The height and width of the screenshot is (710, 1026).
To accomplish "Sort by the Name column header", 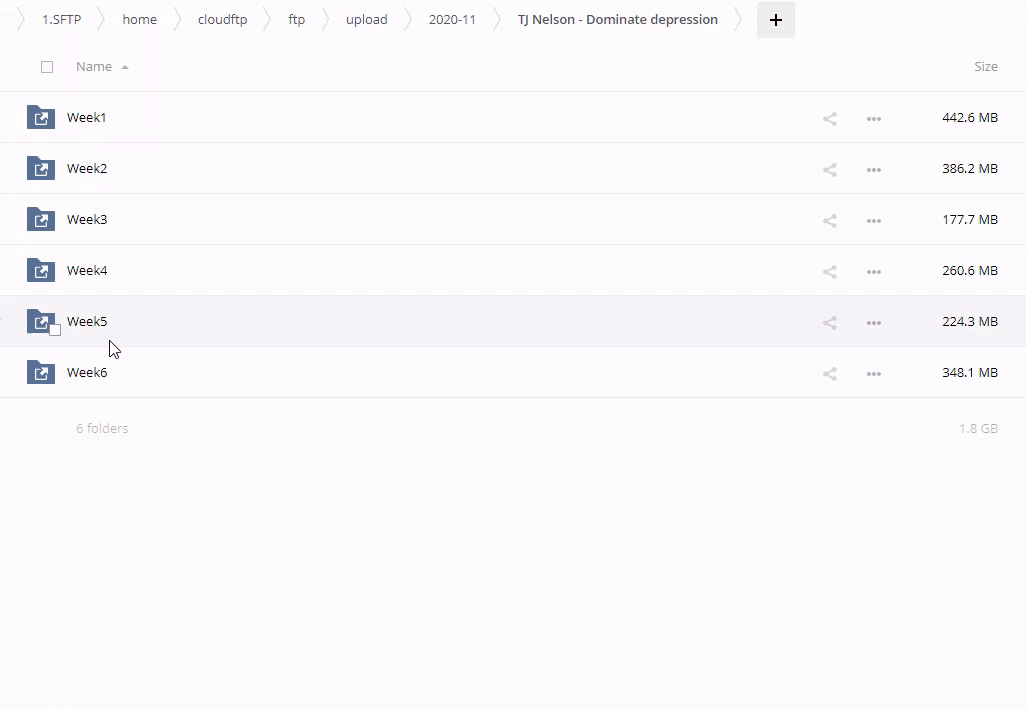I will [x=94, y=67].
